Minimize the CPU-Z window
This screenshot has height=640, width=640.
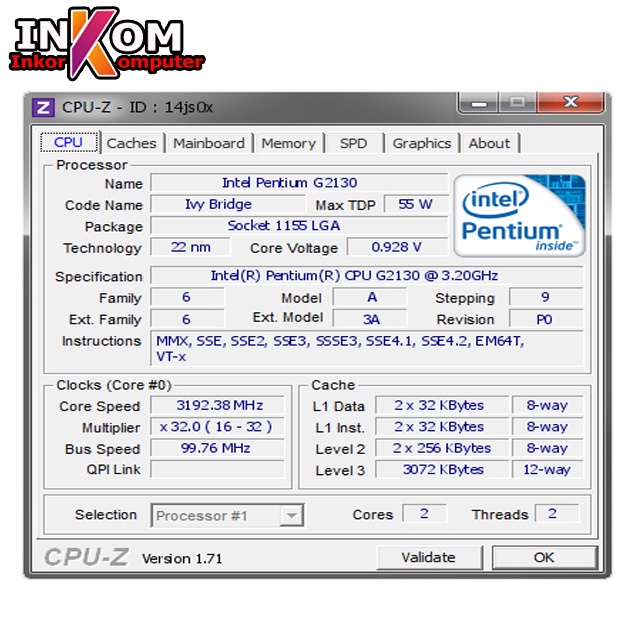(x=478, y=102)
